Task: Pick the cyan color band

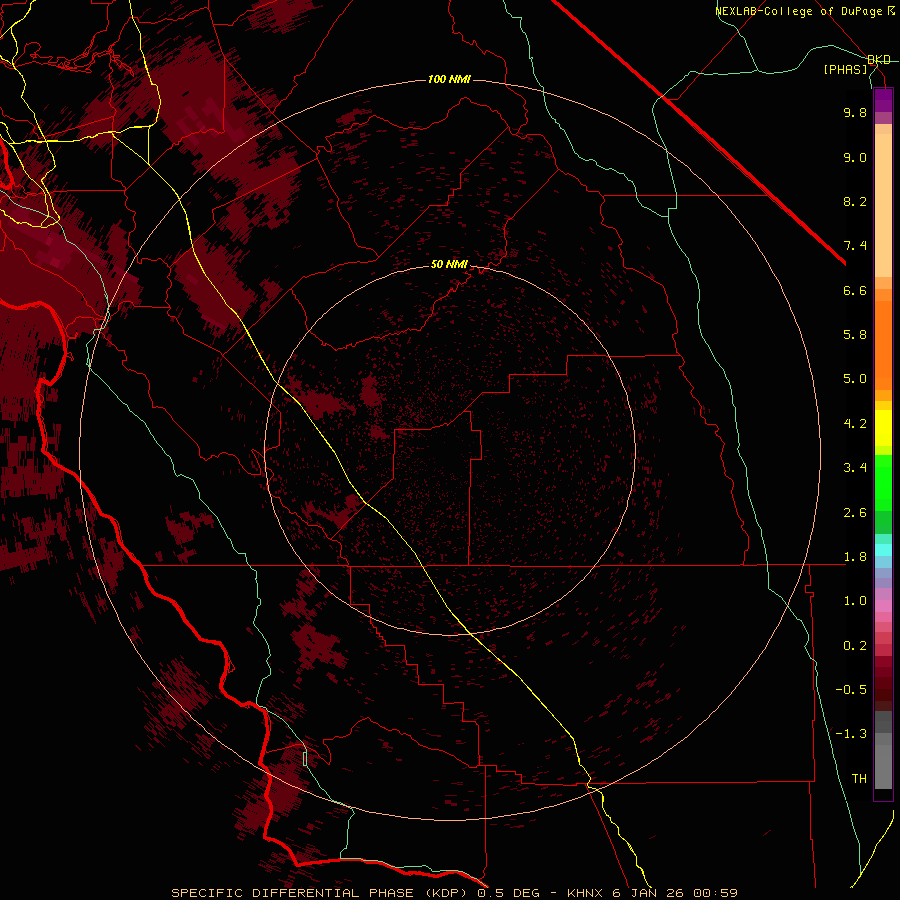Action: click(883, 550)
